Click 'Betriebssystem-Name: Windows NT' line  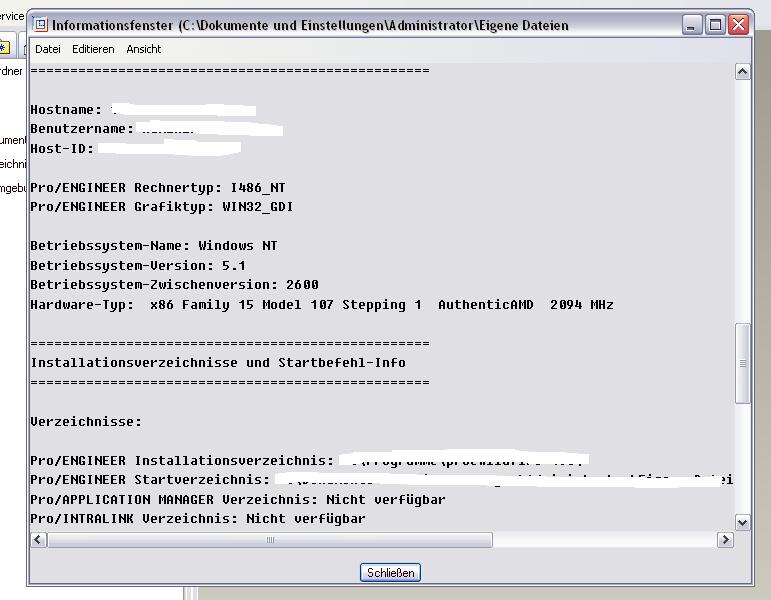coord(154,245)
